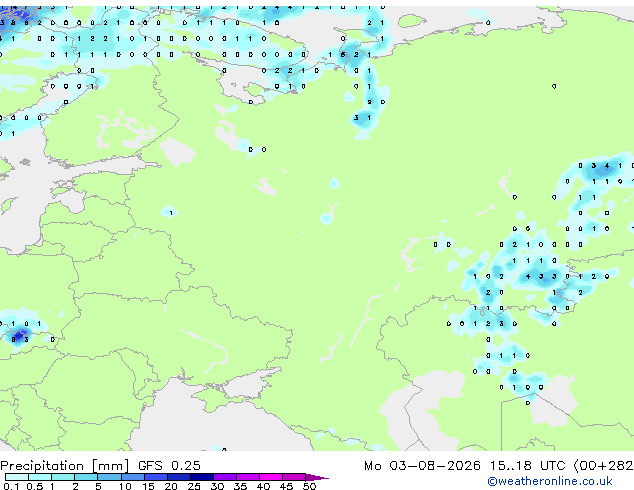Select the 40 mm magenta legend color
The width and height of the screenshot is (634, 490).
pyautogui.click(x=271, y=477)
